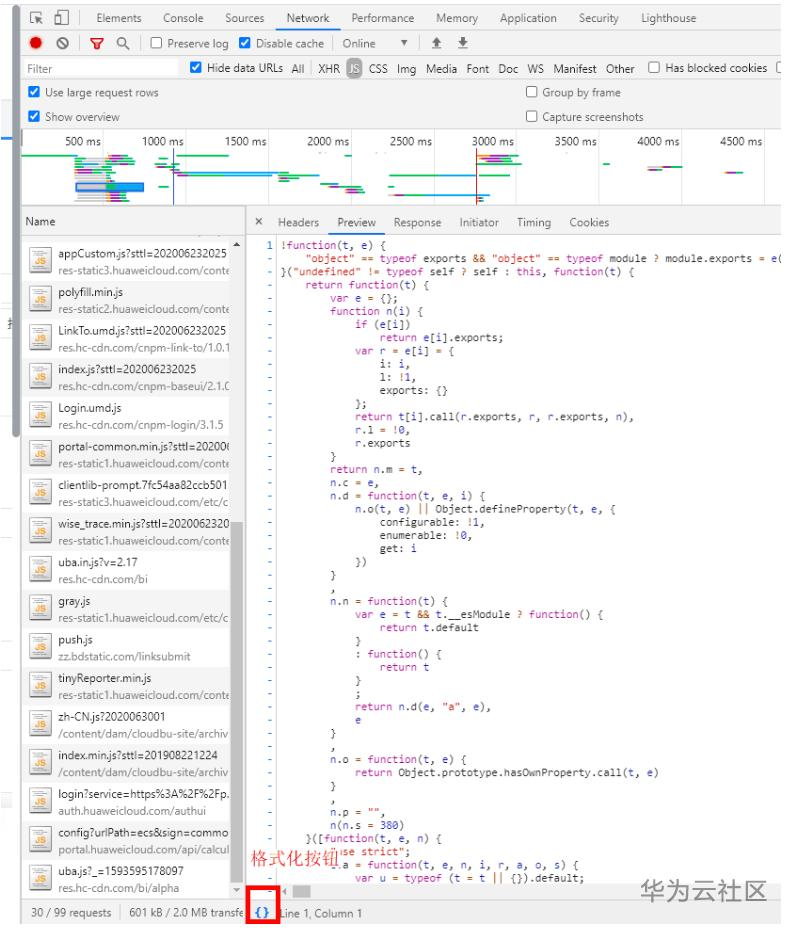The height and width of the screenshot is (931, 787).
Task: Activate the inspect element picker icon
Action: [x=36, y=18]
